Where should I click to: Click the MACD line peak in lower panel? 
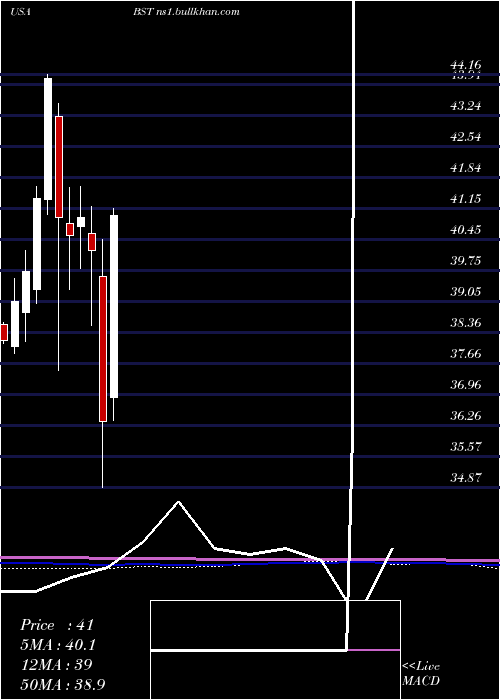point(179,502)
